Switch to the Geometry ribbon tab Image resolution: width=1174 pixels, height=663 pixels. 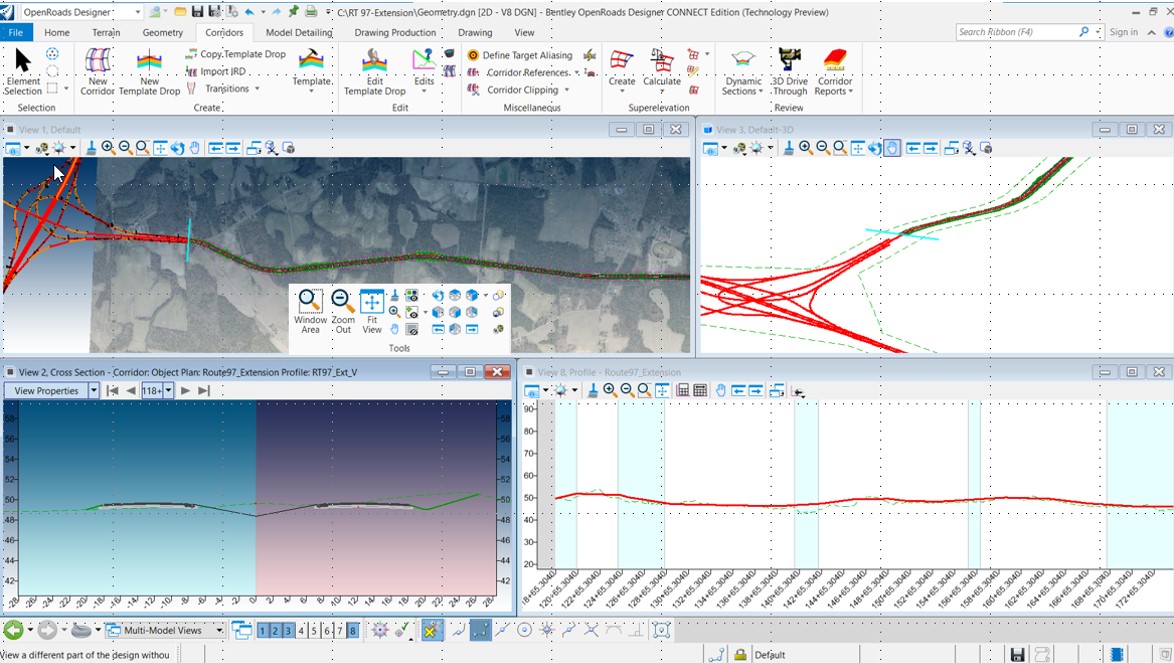point(162,32)
